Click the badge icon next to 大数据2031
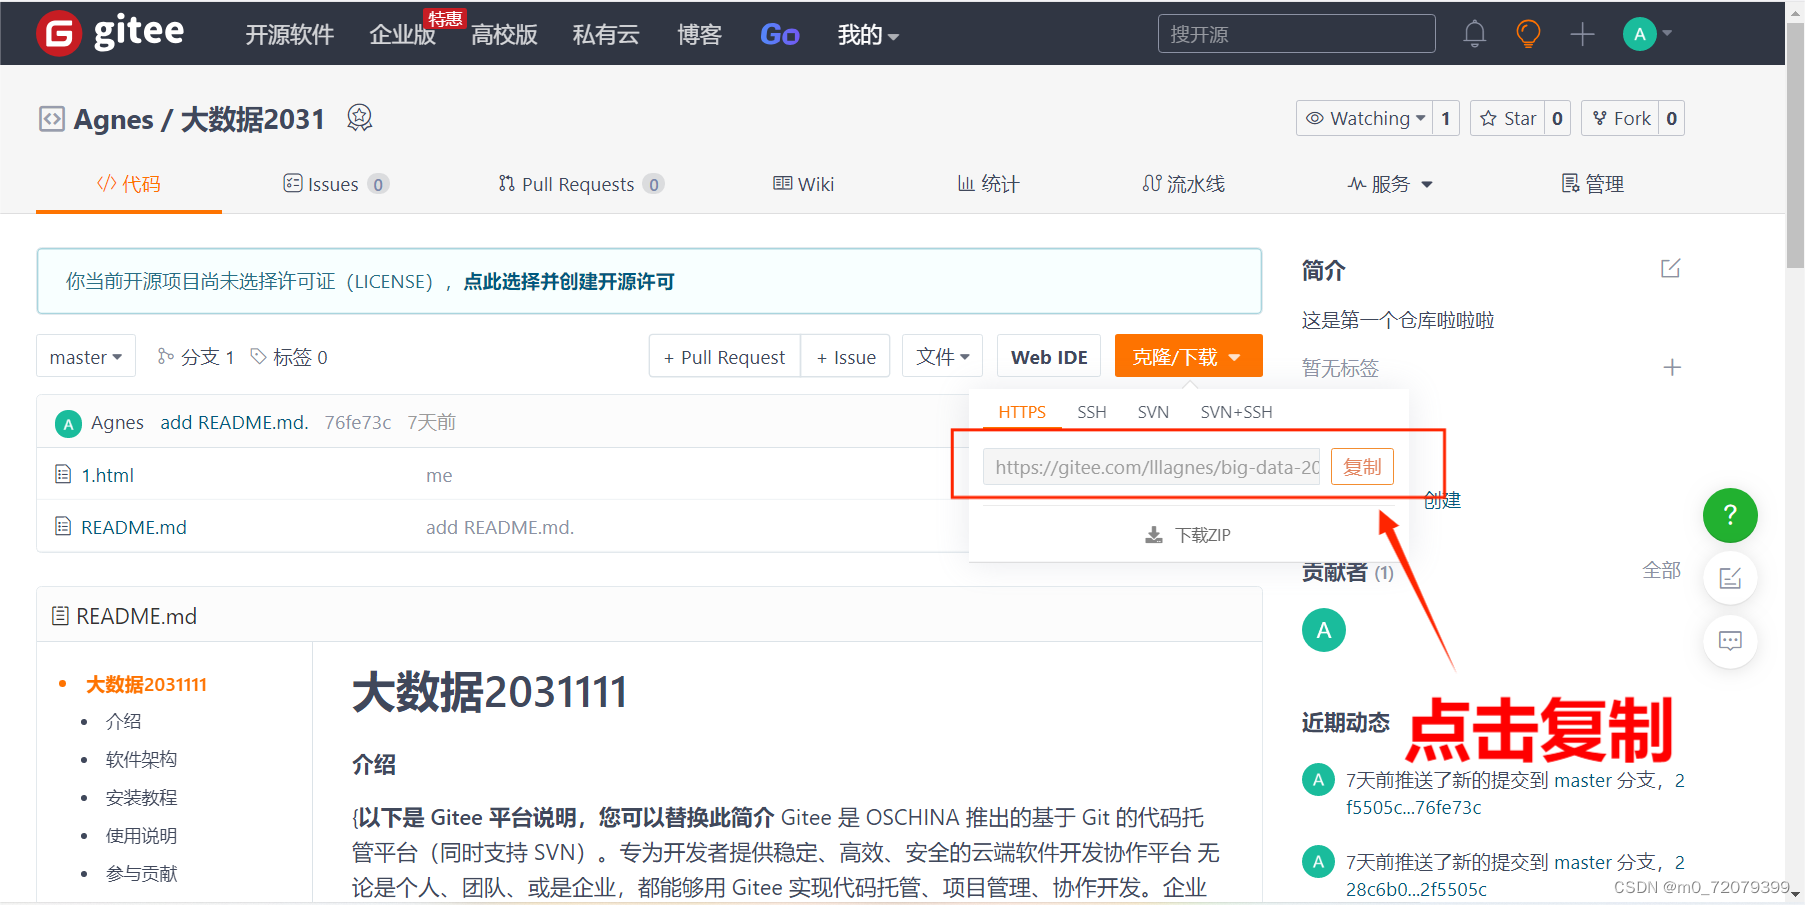 [360, 118]
